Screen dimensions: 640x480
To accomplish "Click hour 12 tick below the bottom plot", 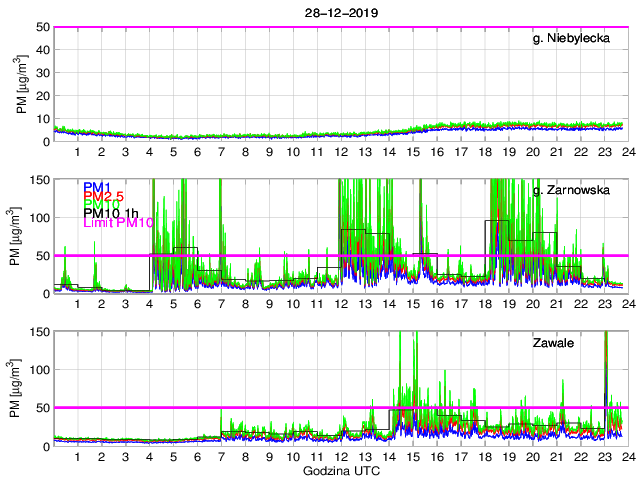I will click(341, 457).
